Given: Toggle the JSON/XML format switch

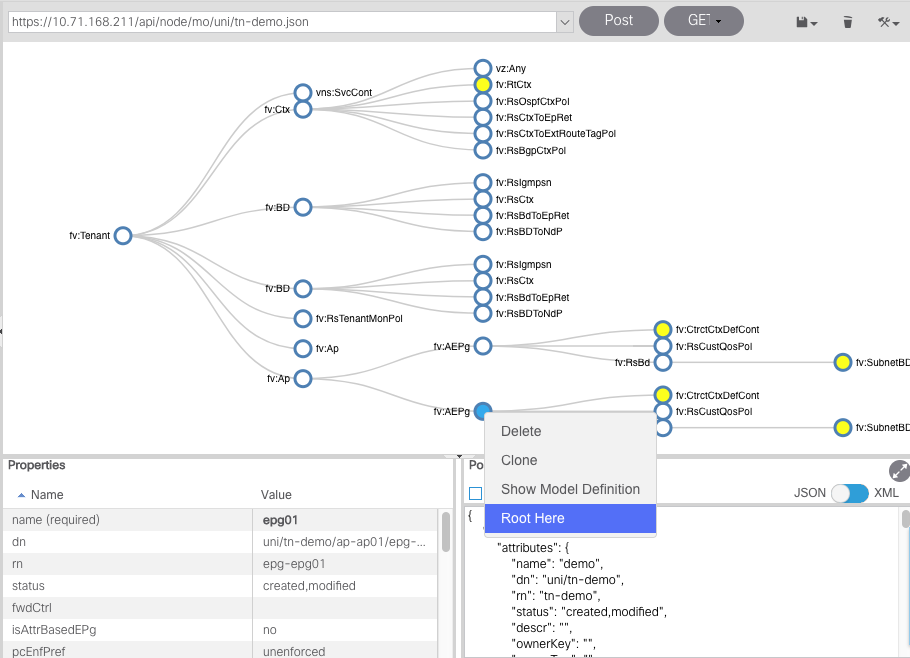Looking at the screenshot, I should (849, 493).
